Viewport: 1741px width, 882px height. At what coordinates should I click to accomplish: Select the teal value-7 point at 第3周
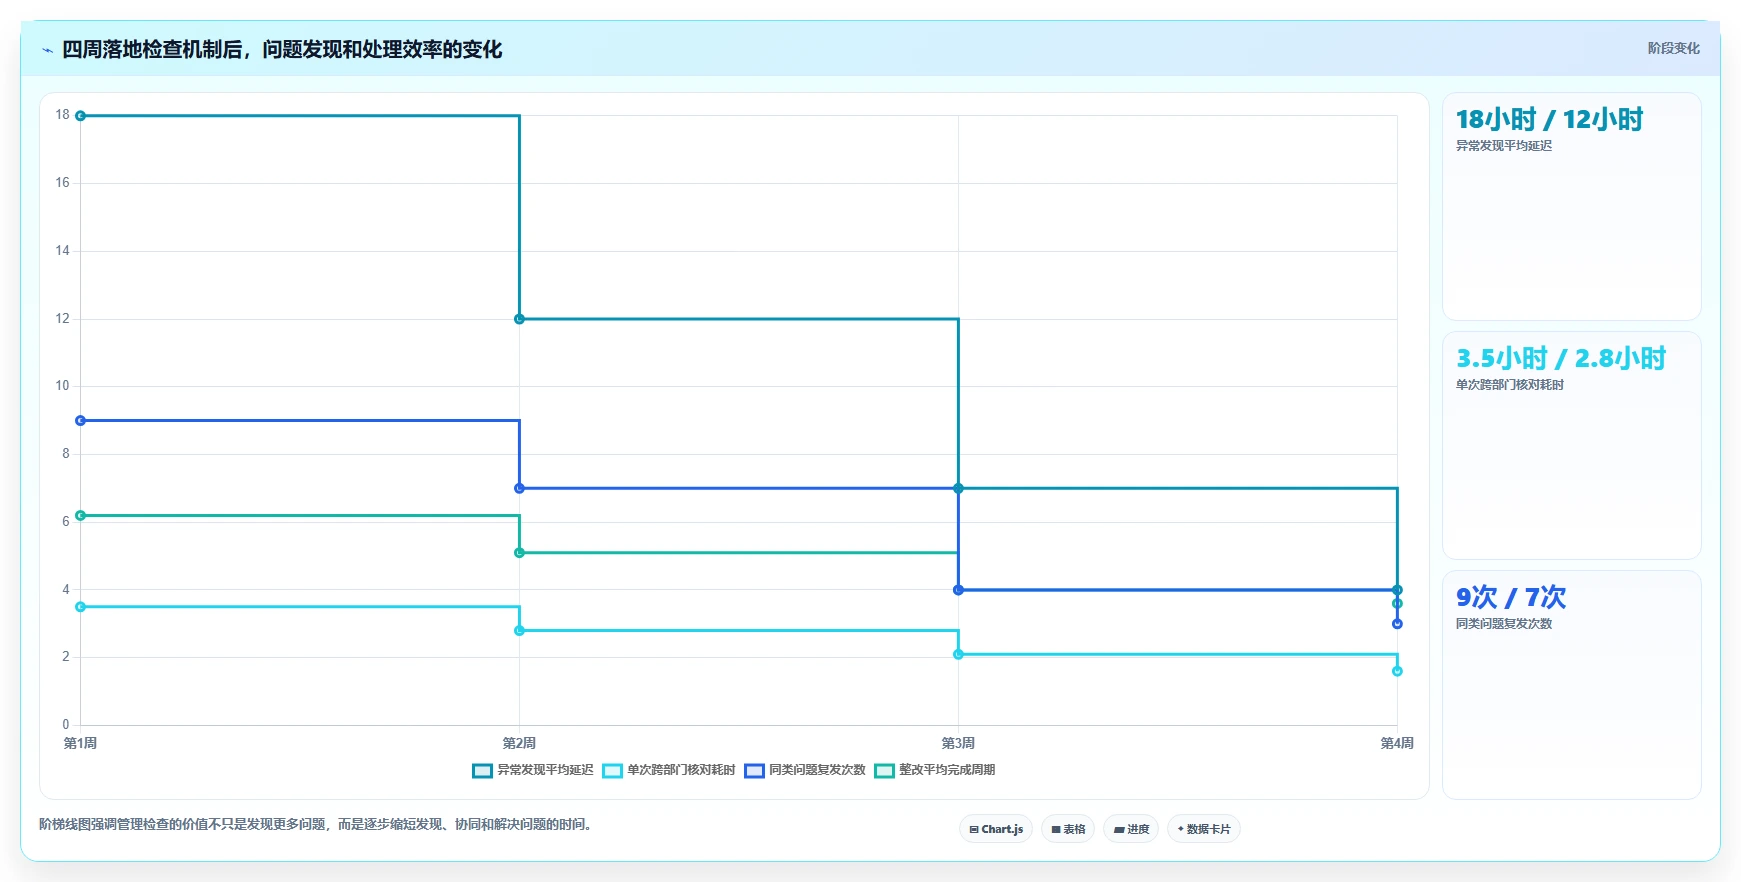(958, 488)
